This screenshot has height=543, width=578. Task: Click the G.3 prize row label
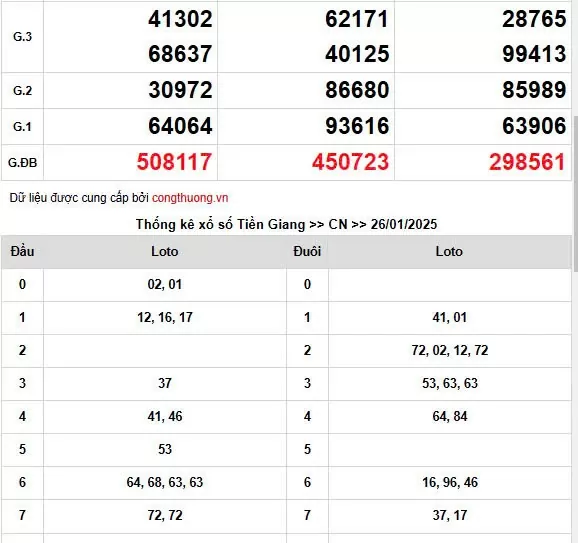pyautogui.click(x=22, y=36)
